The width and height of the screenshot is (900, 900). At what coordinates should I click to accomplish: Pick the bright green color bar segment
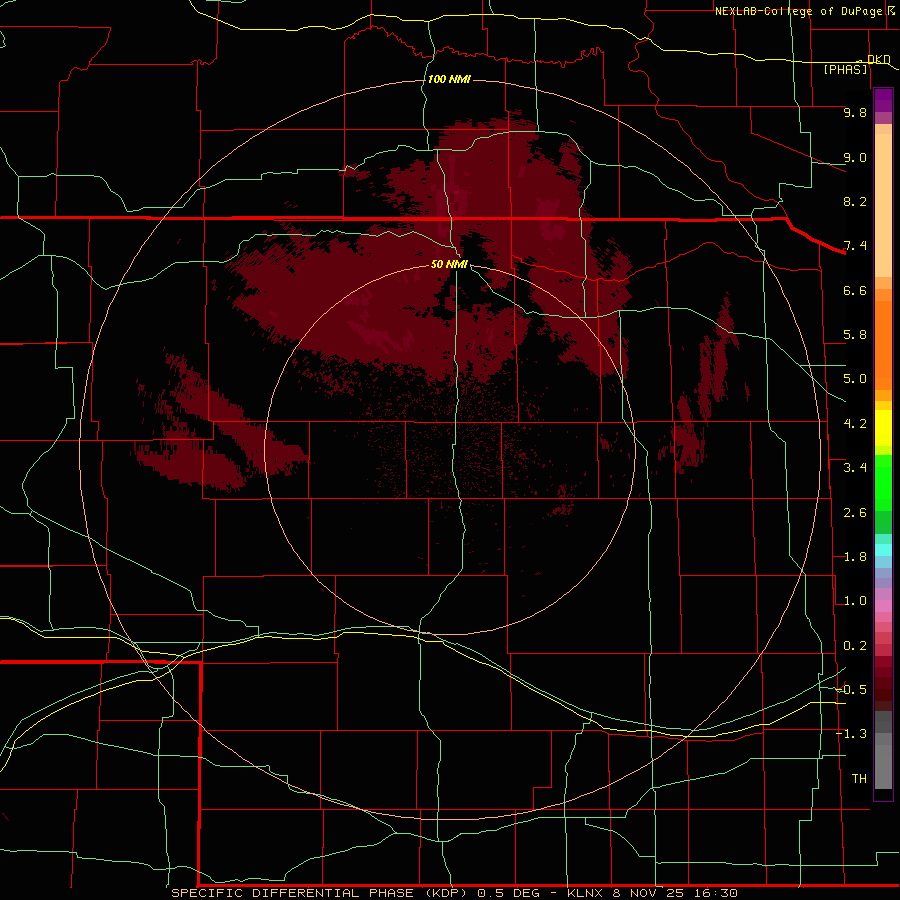[x=883, y=485]
